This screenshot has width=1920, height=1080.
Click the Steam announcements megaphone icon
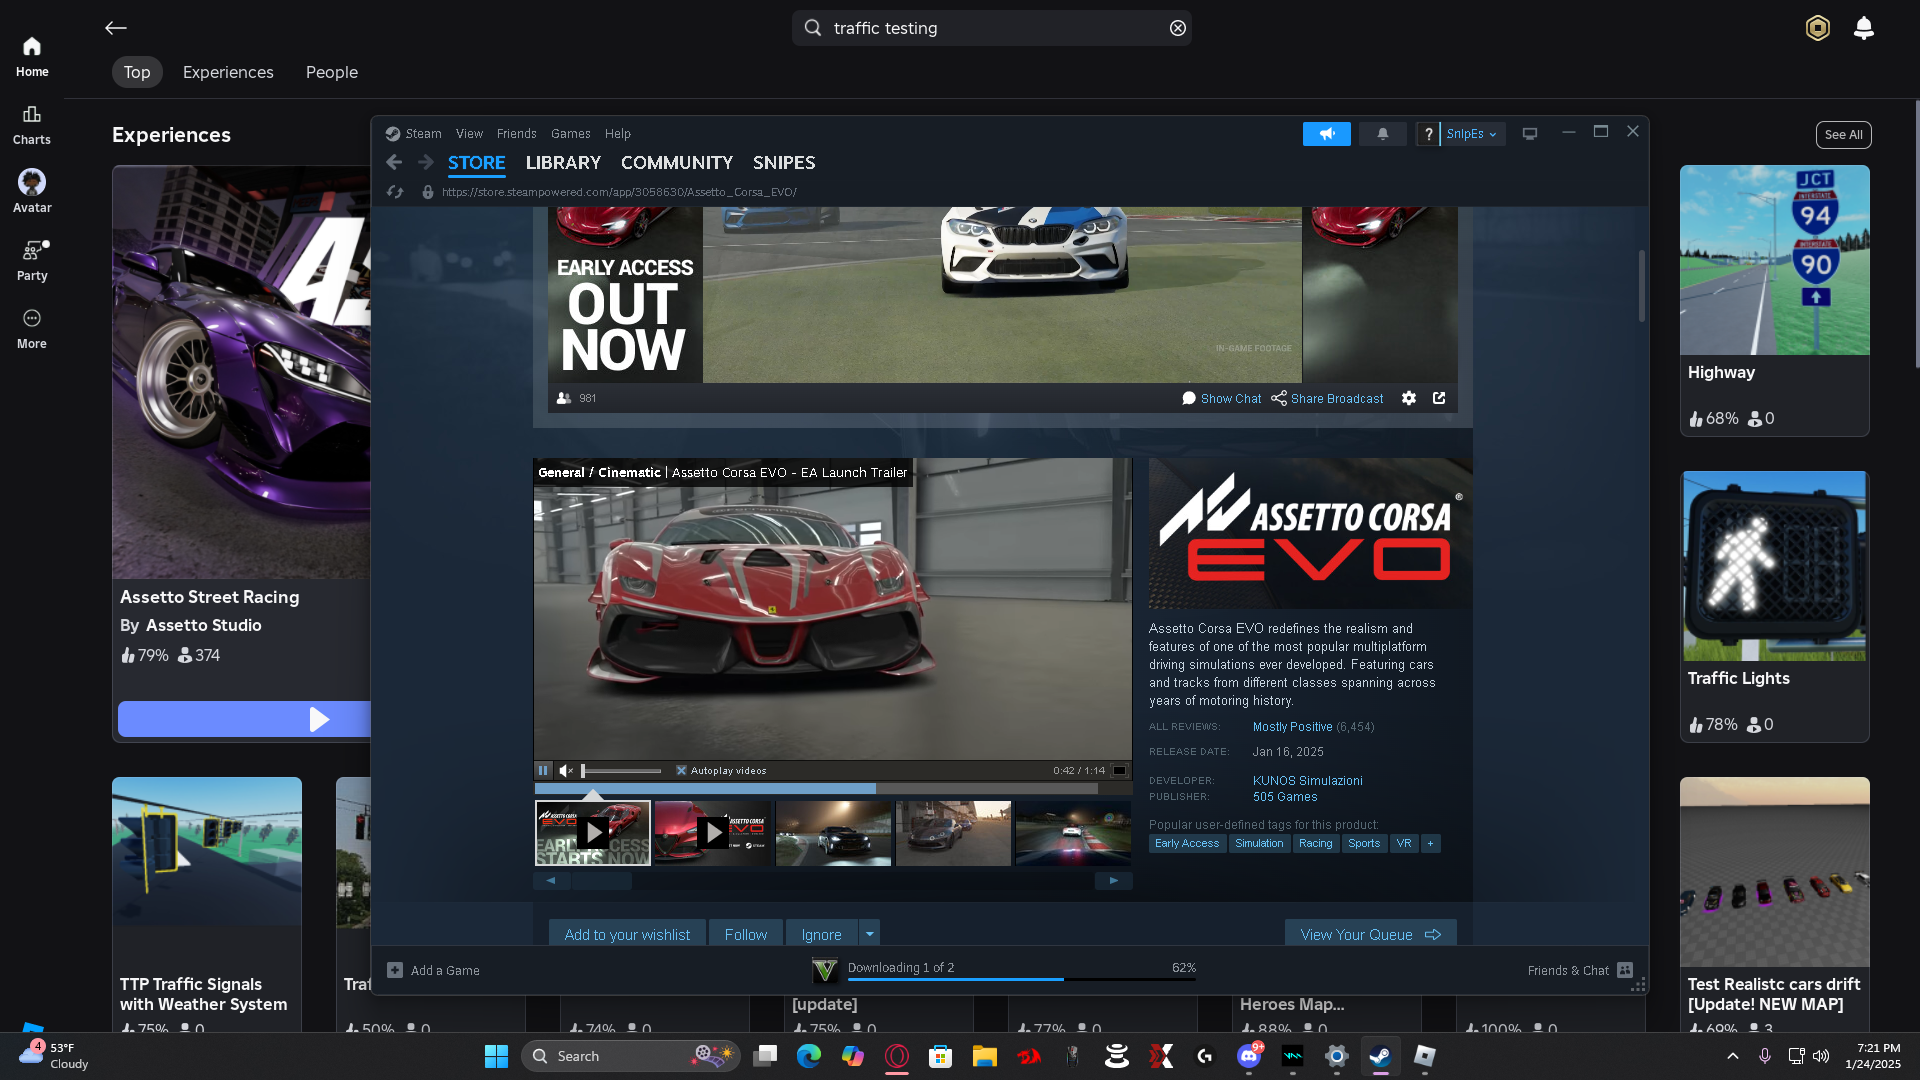pyautogui.click(x=1326, y=134)
